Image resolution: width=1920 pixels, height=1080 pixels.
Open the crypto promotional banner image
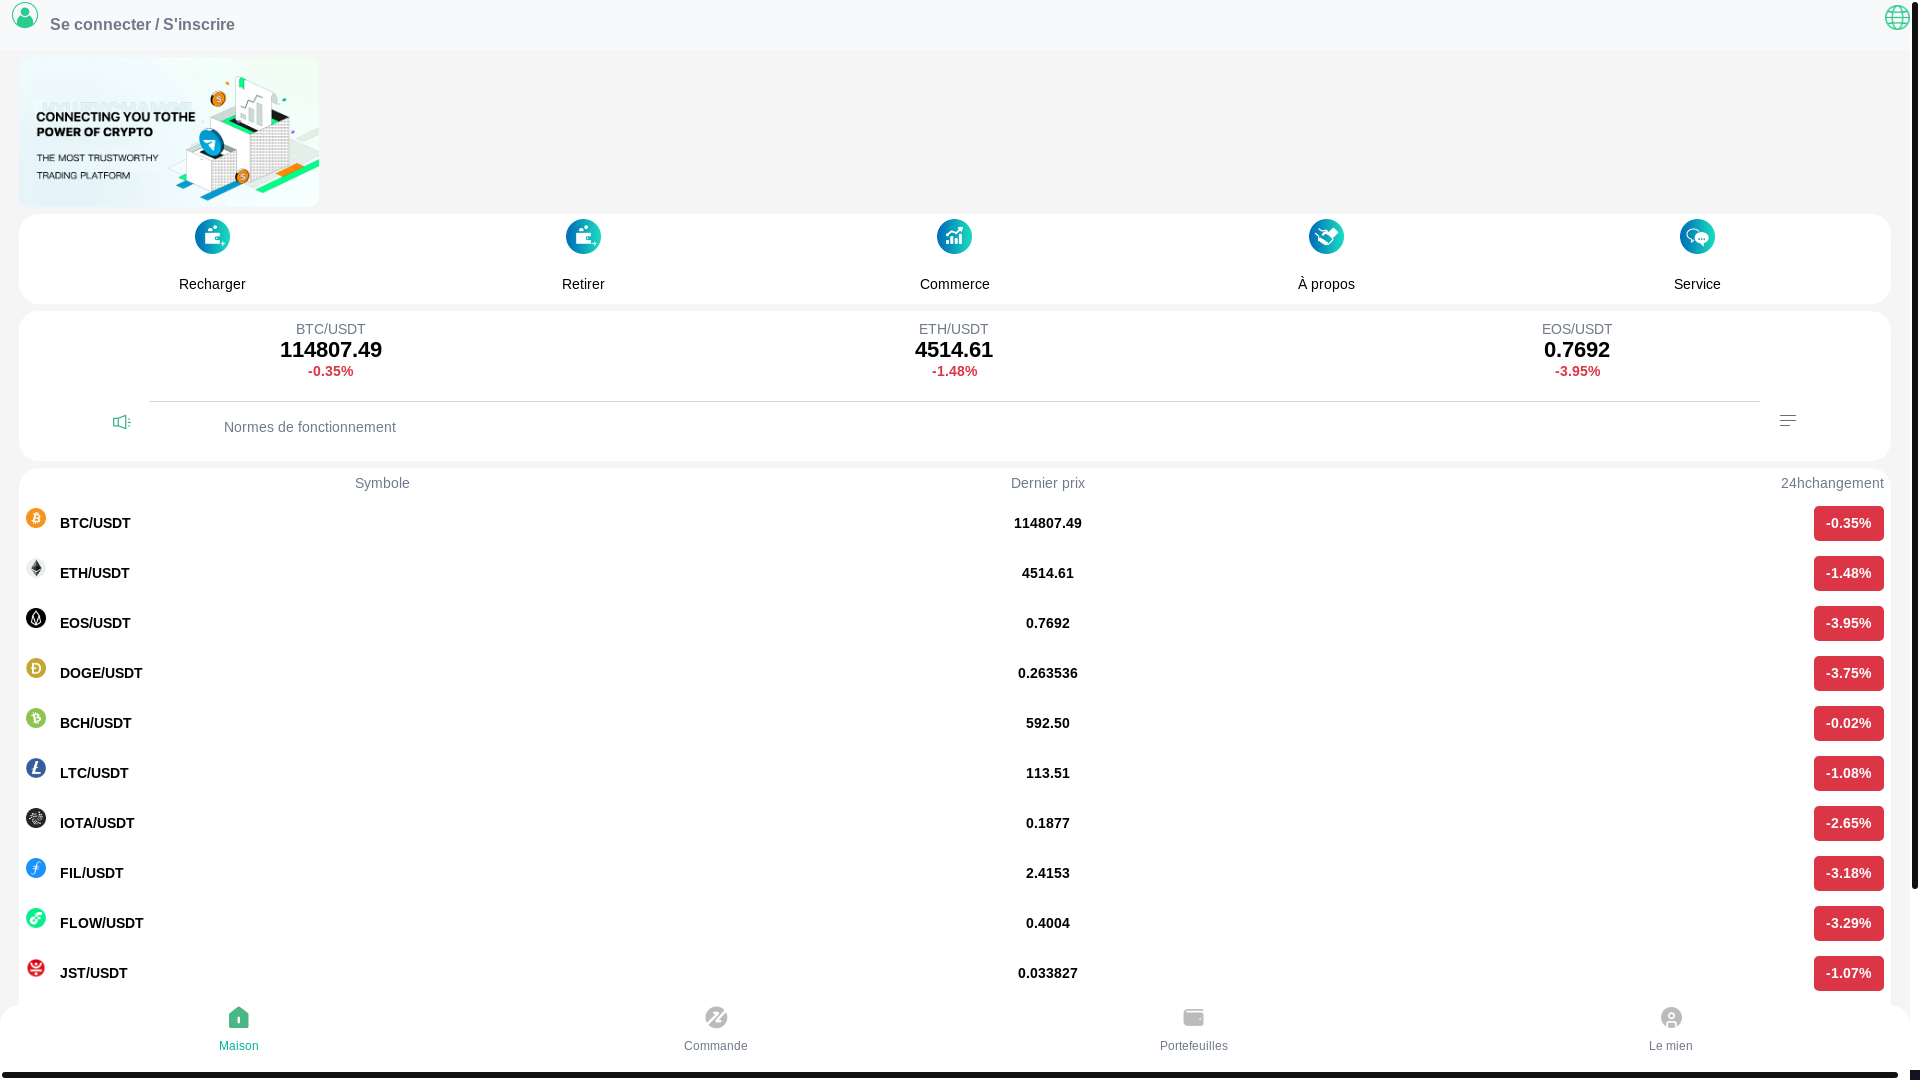pyautogui.click(x=169, y=132)
